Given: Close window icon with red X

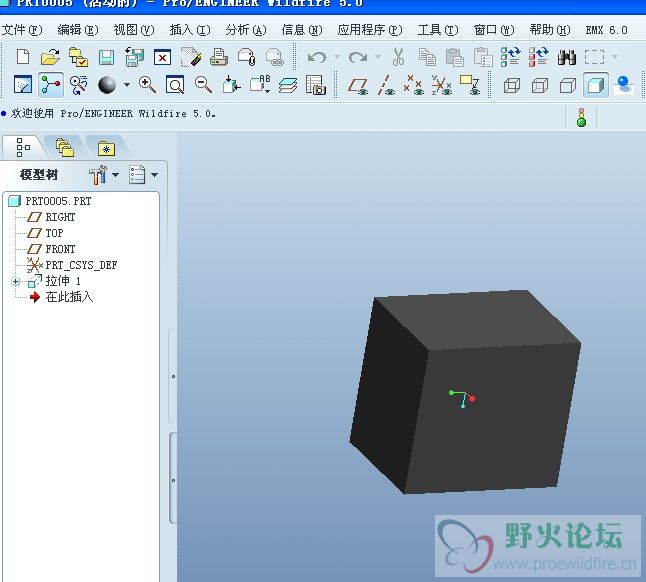Looking at the screenshot, I should (x=162, y=57).
